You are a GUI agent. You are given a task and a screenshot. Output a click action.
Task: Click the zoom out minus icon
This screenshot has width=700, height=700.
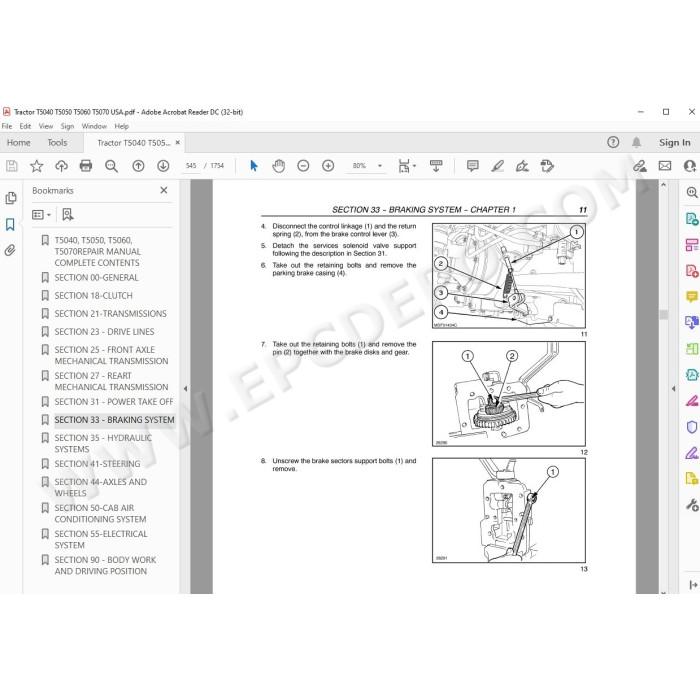pyautogui.click(x=303, y=166)
